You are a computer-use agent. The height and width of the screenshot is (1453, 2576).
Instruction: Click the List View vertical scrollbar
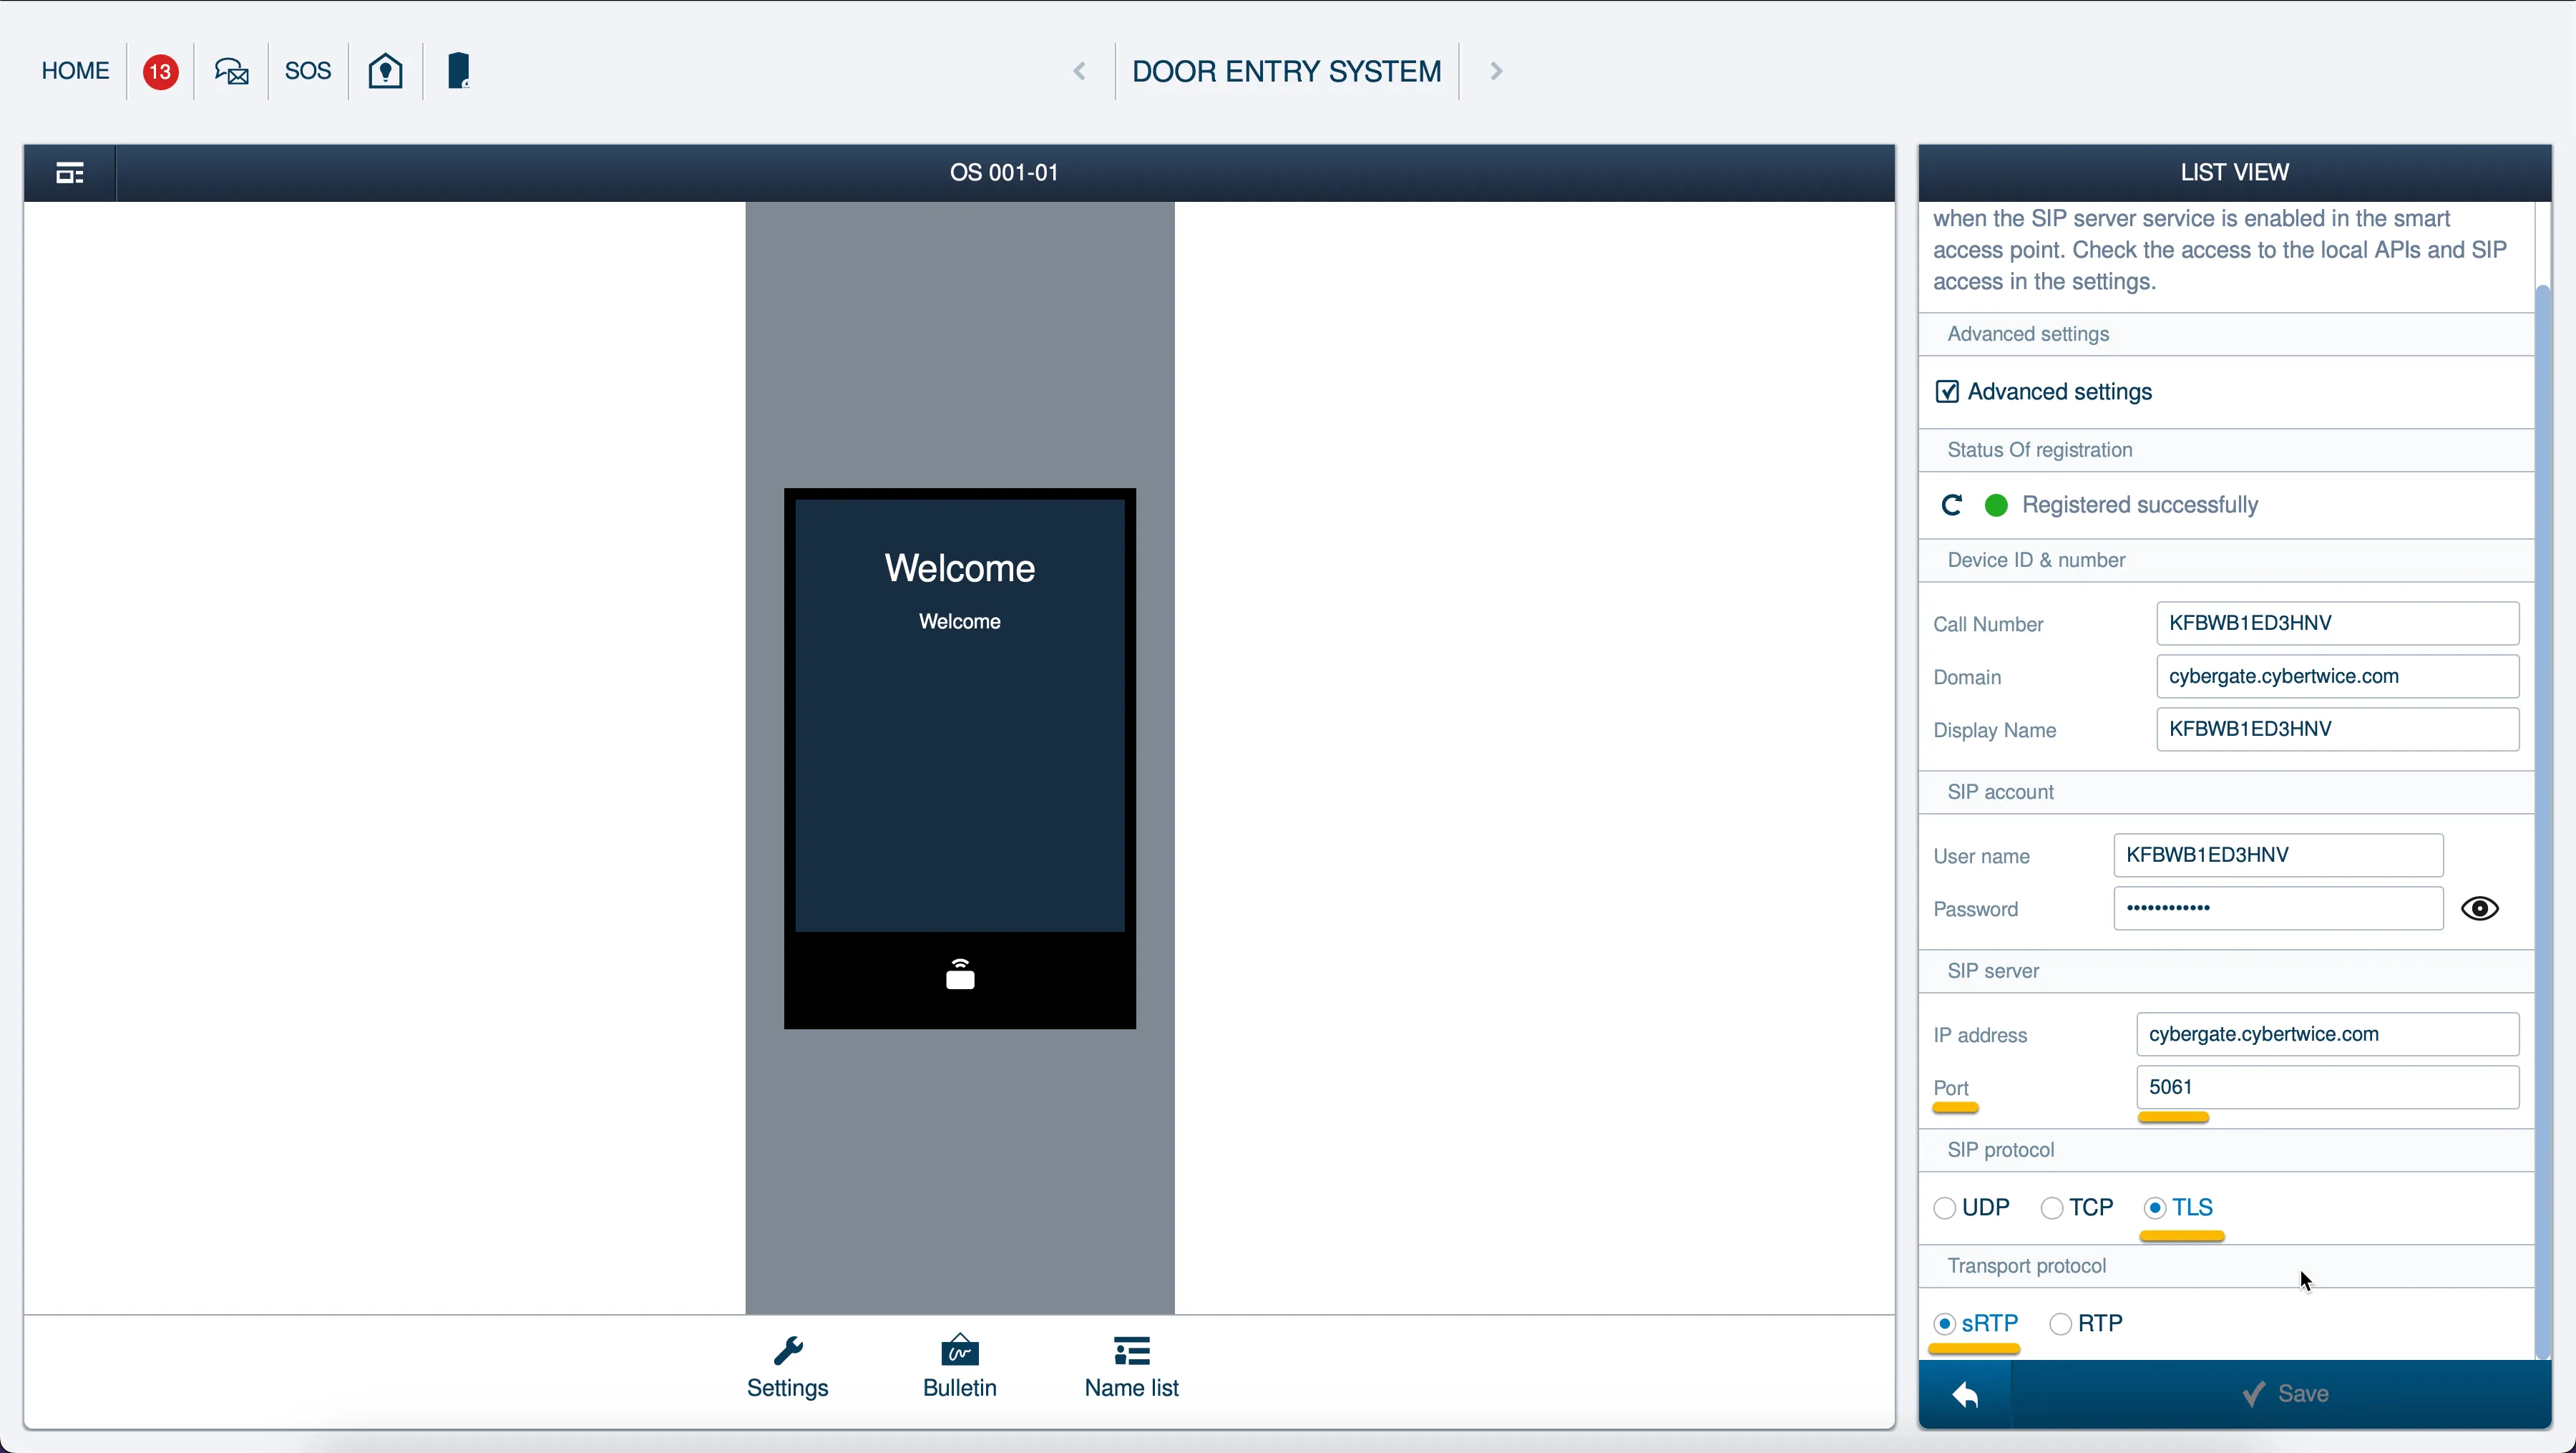[x=2543, y=820]
